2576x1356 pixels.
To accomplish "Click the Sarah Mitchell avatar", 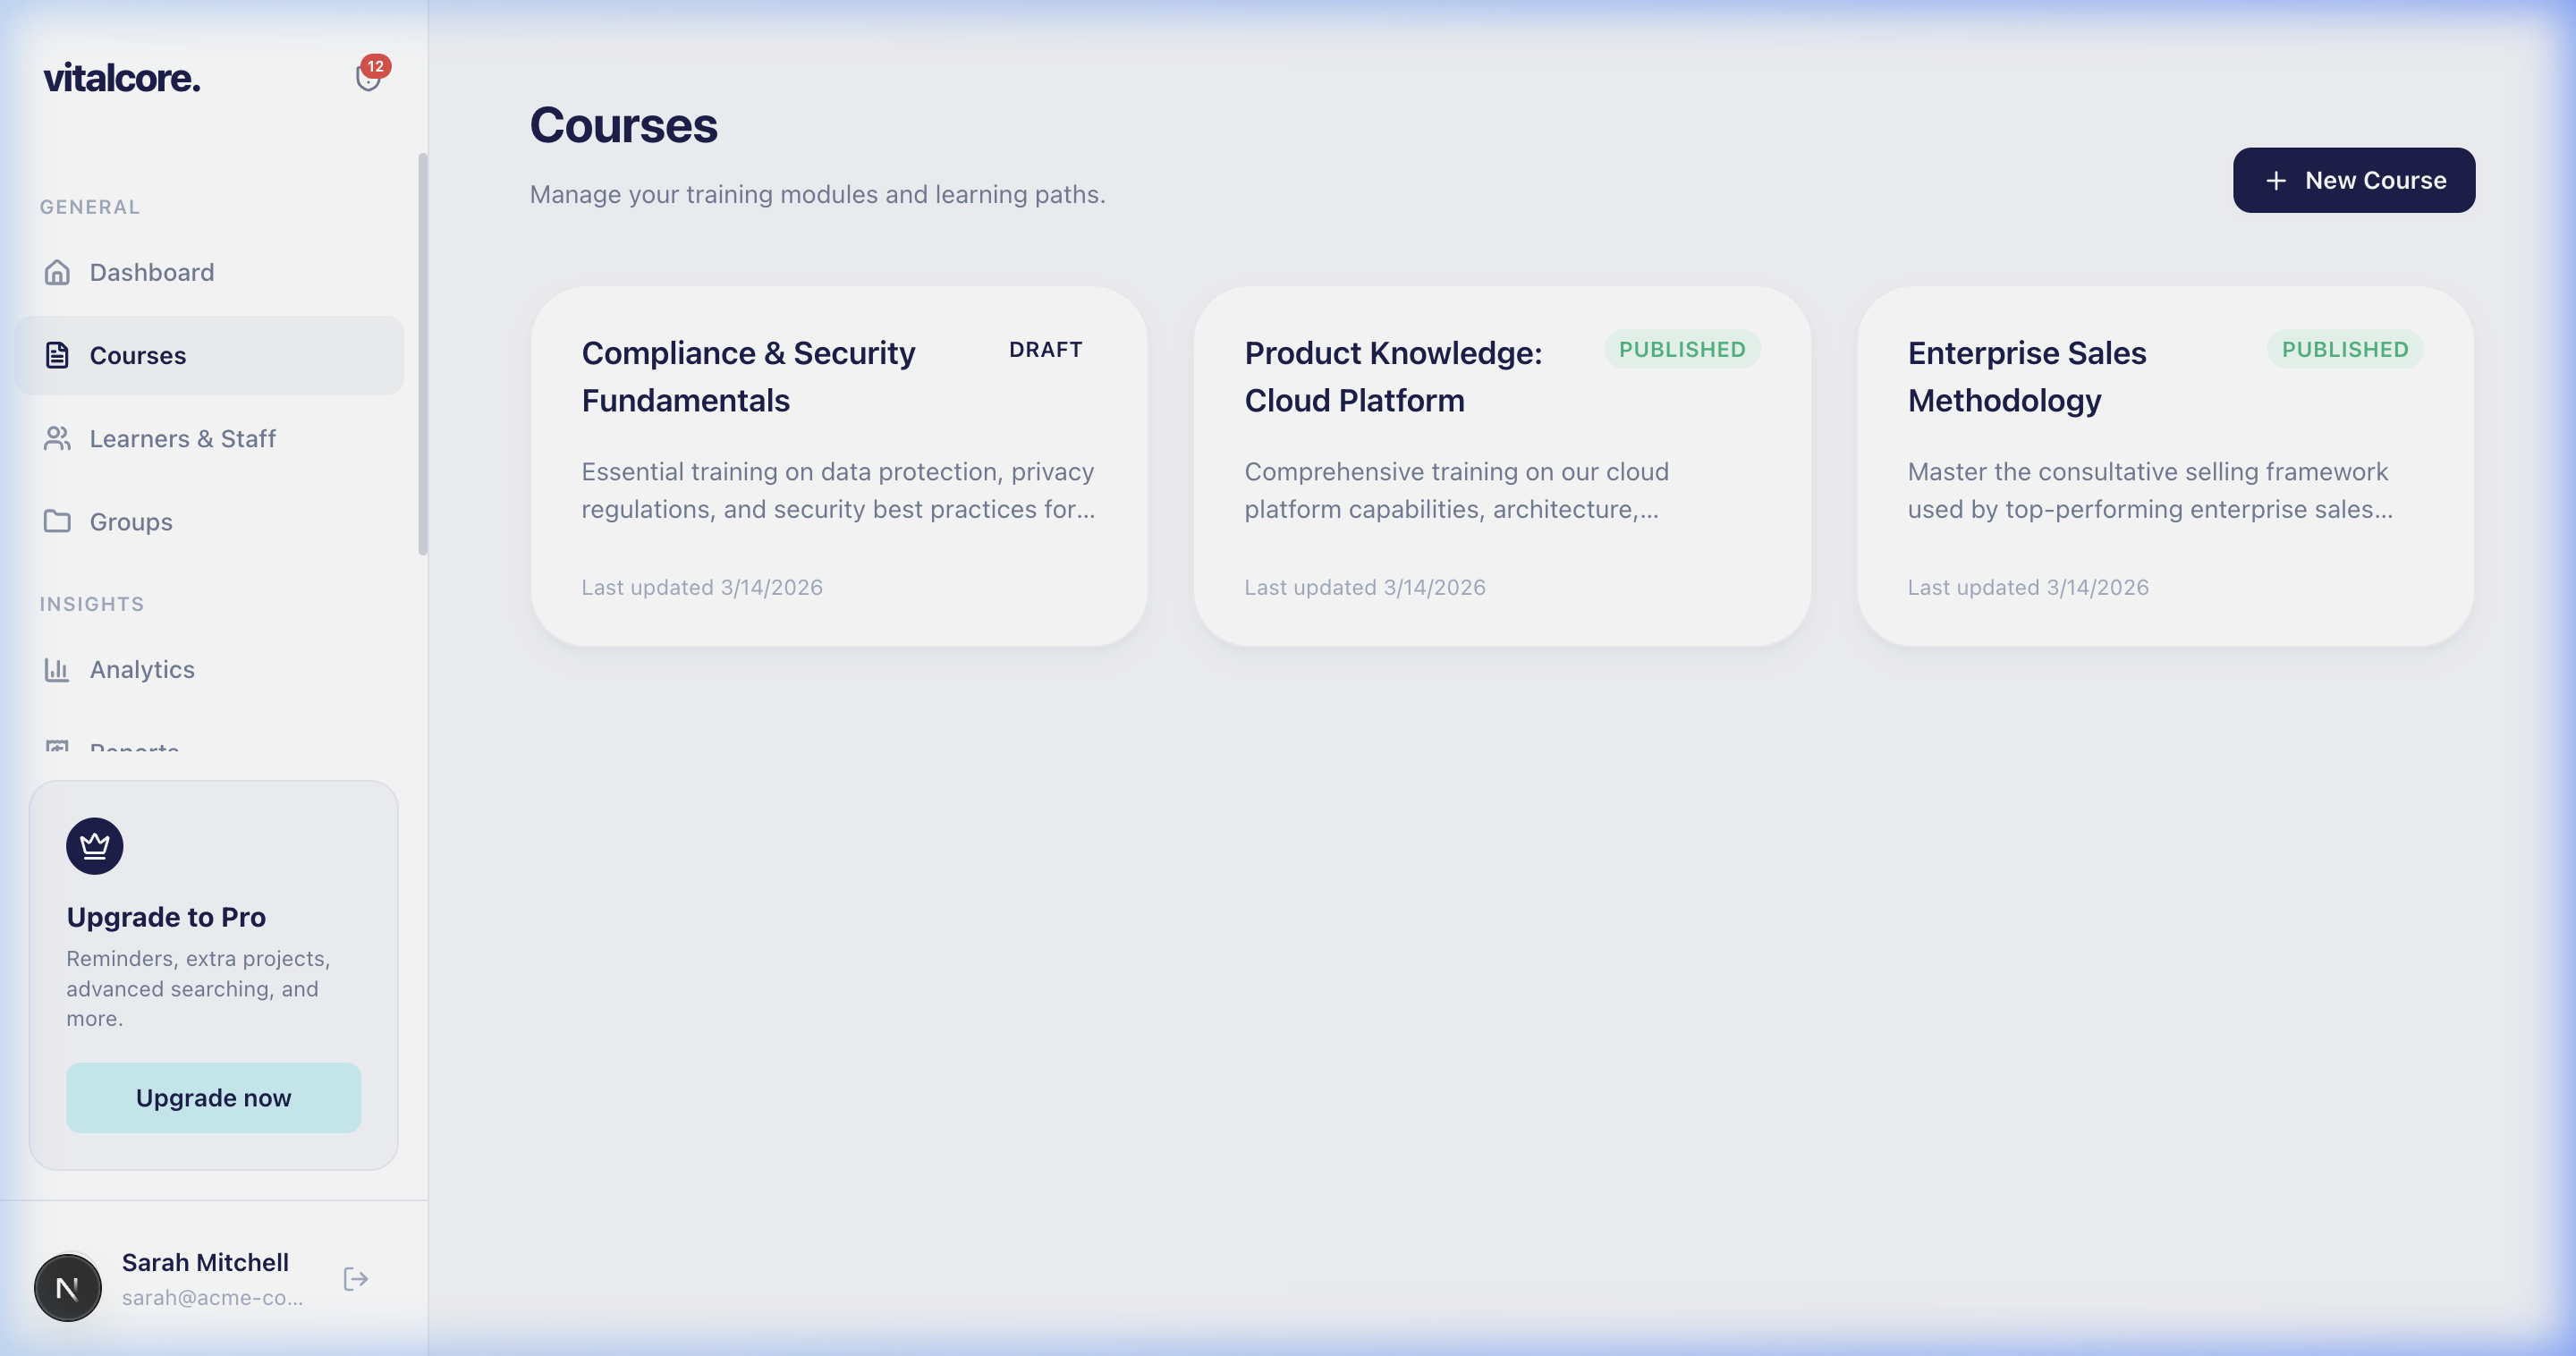I will tap(68, 1287).
